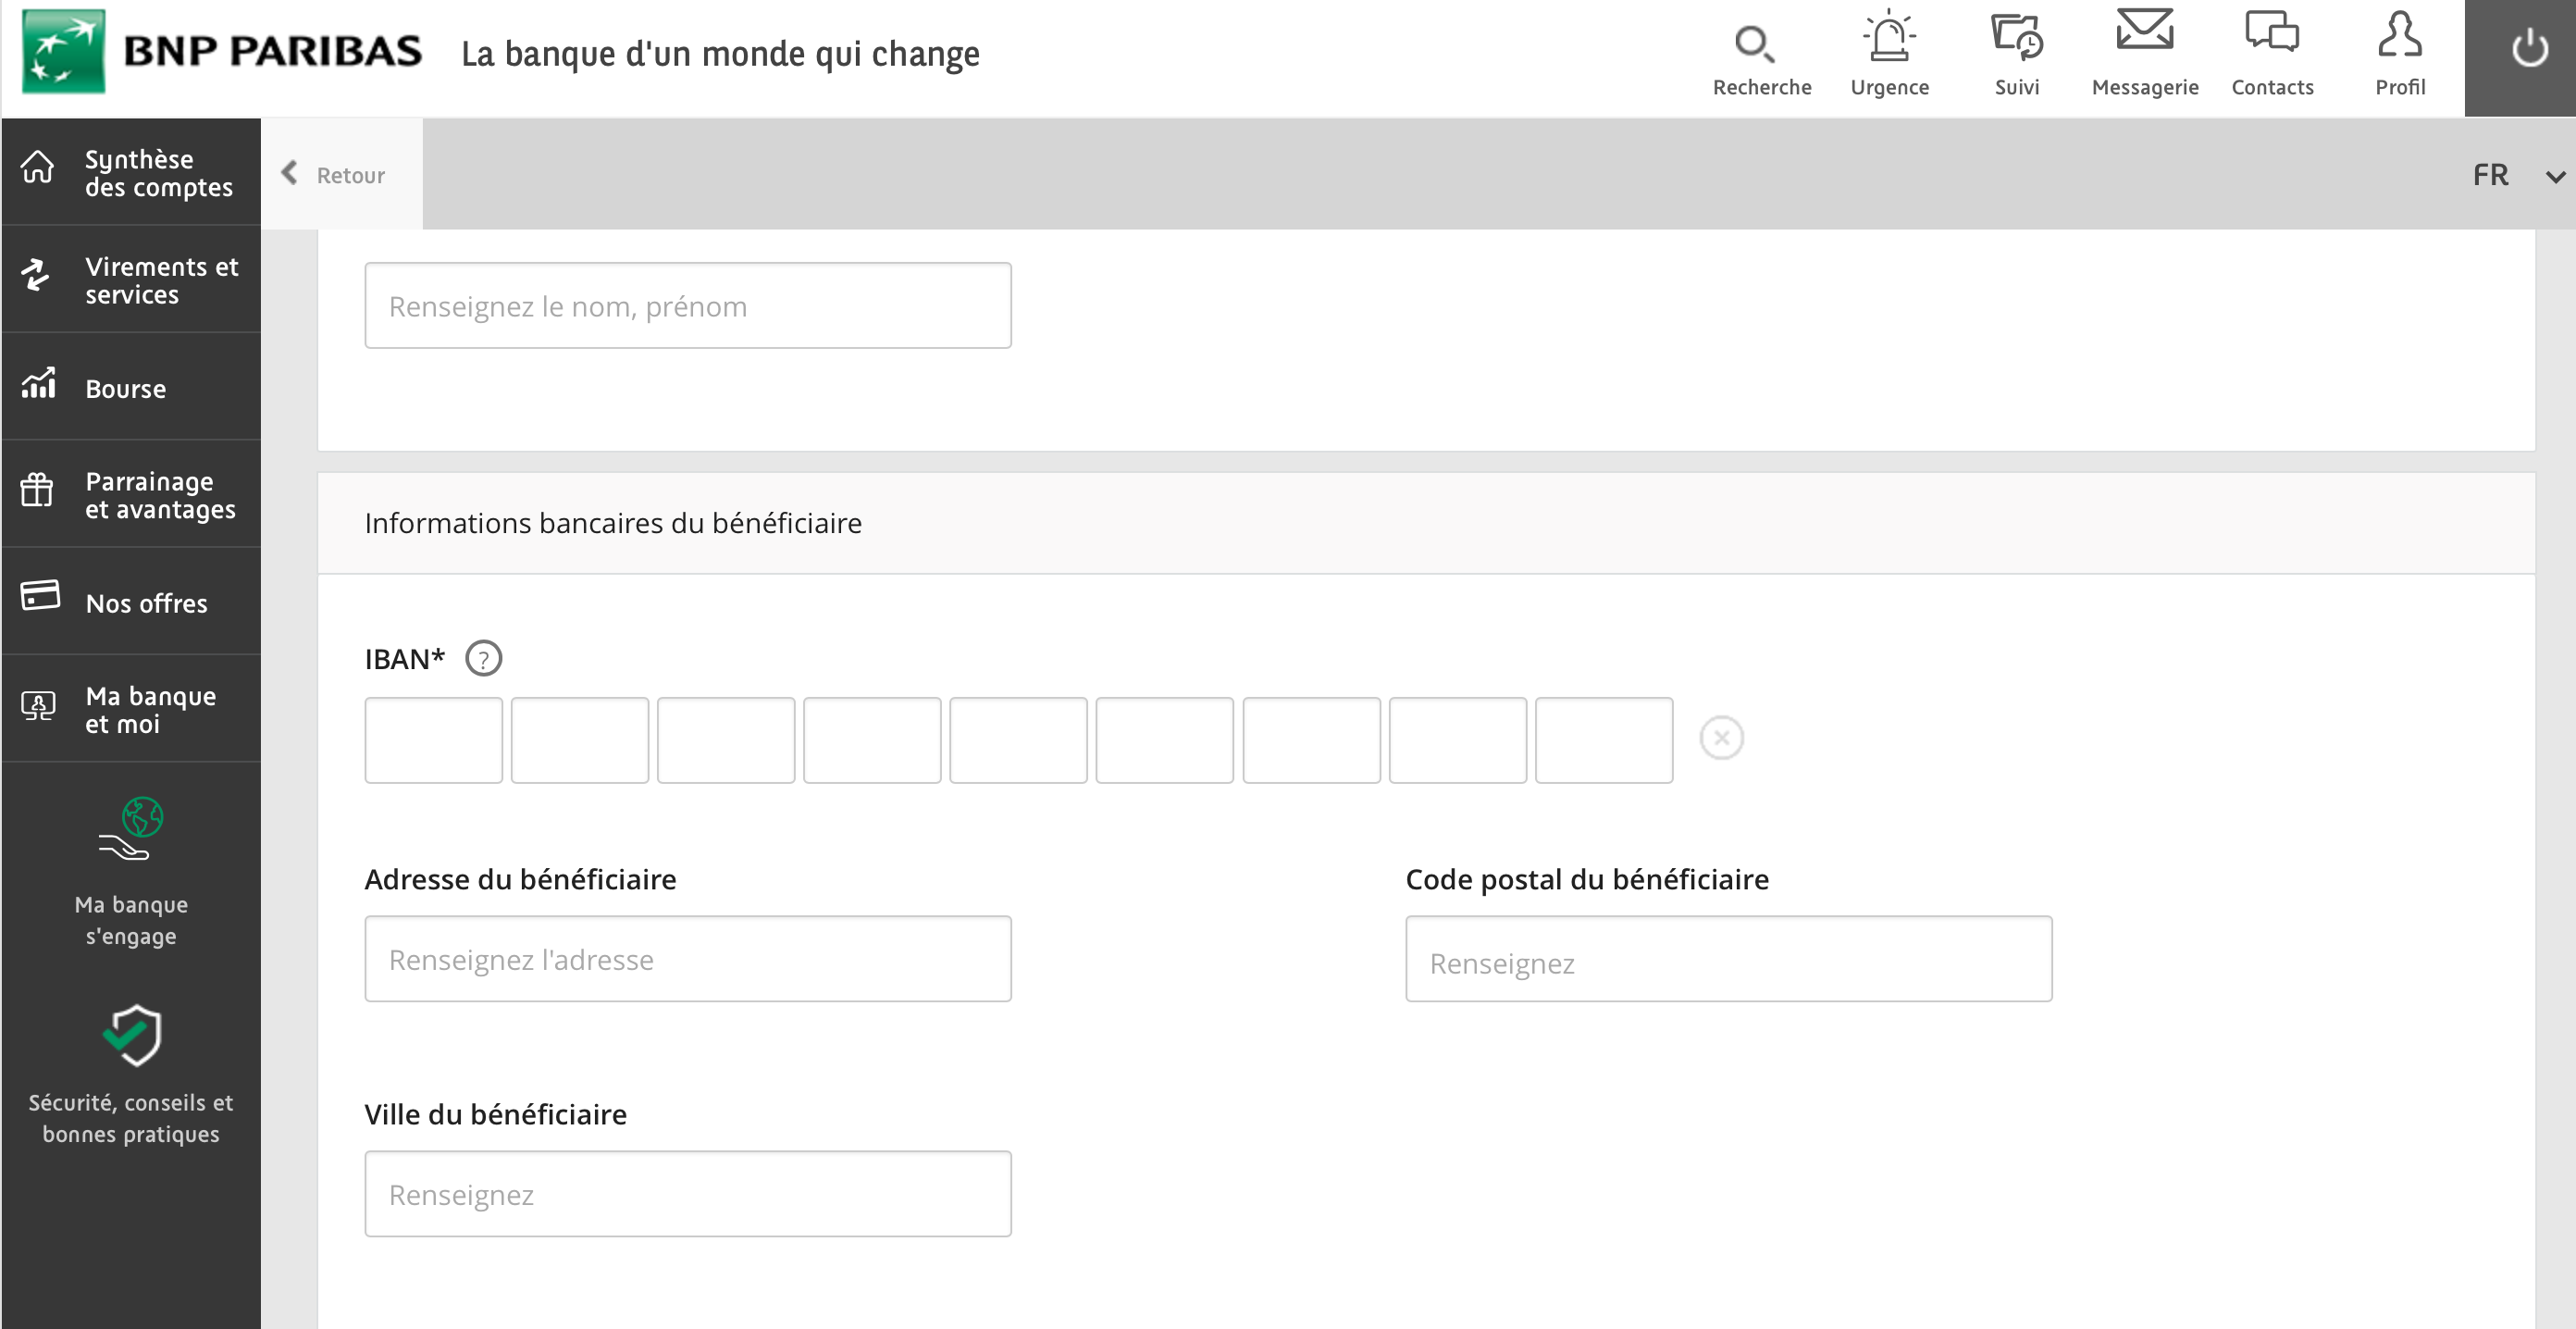The height and width of the screenshot is (1329, 2576).
Task: Open Bourse menu item
Action: (131, 387)
